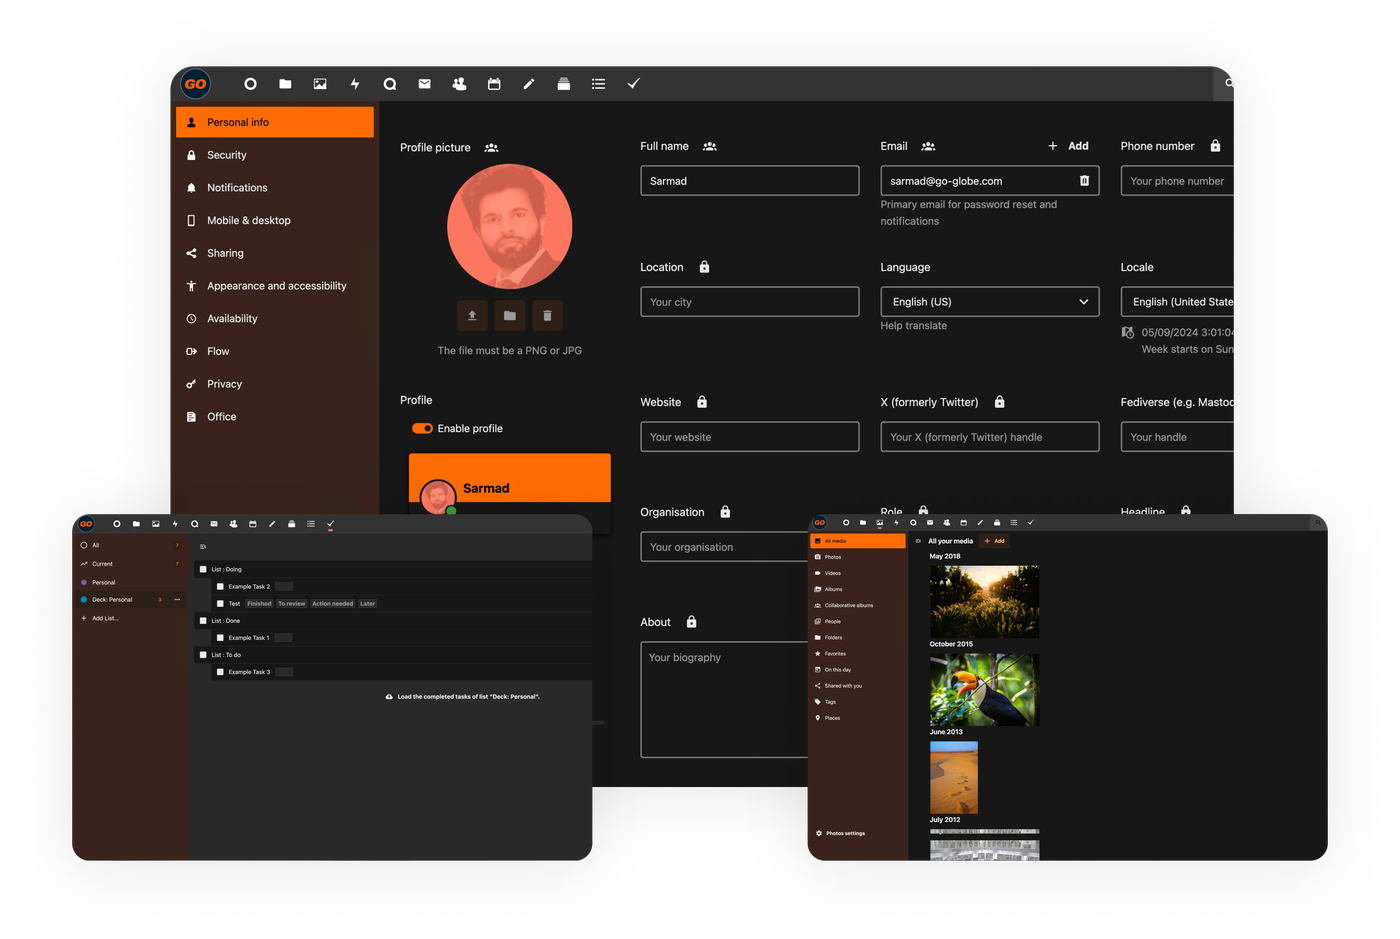Click the Add button next to Email

click(x=1069, y=146)
